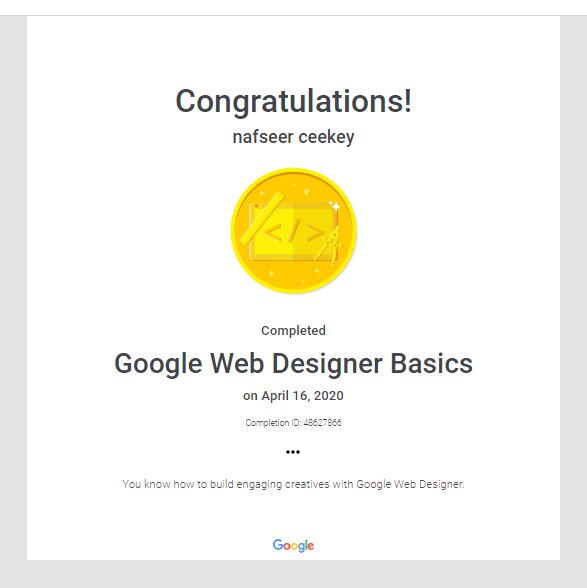Click the Completion ID label text

tap(273, 423)
